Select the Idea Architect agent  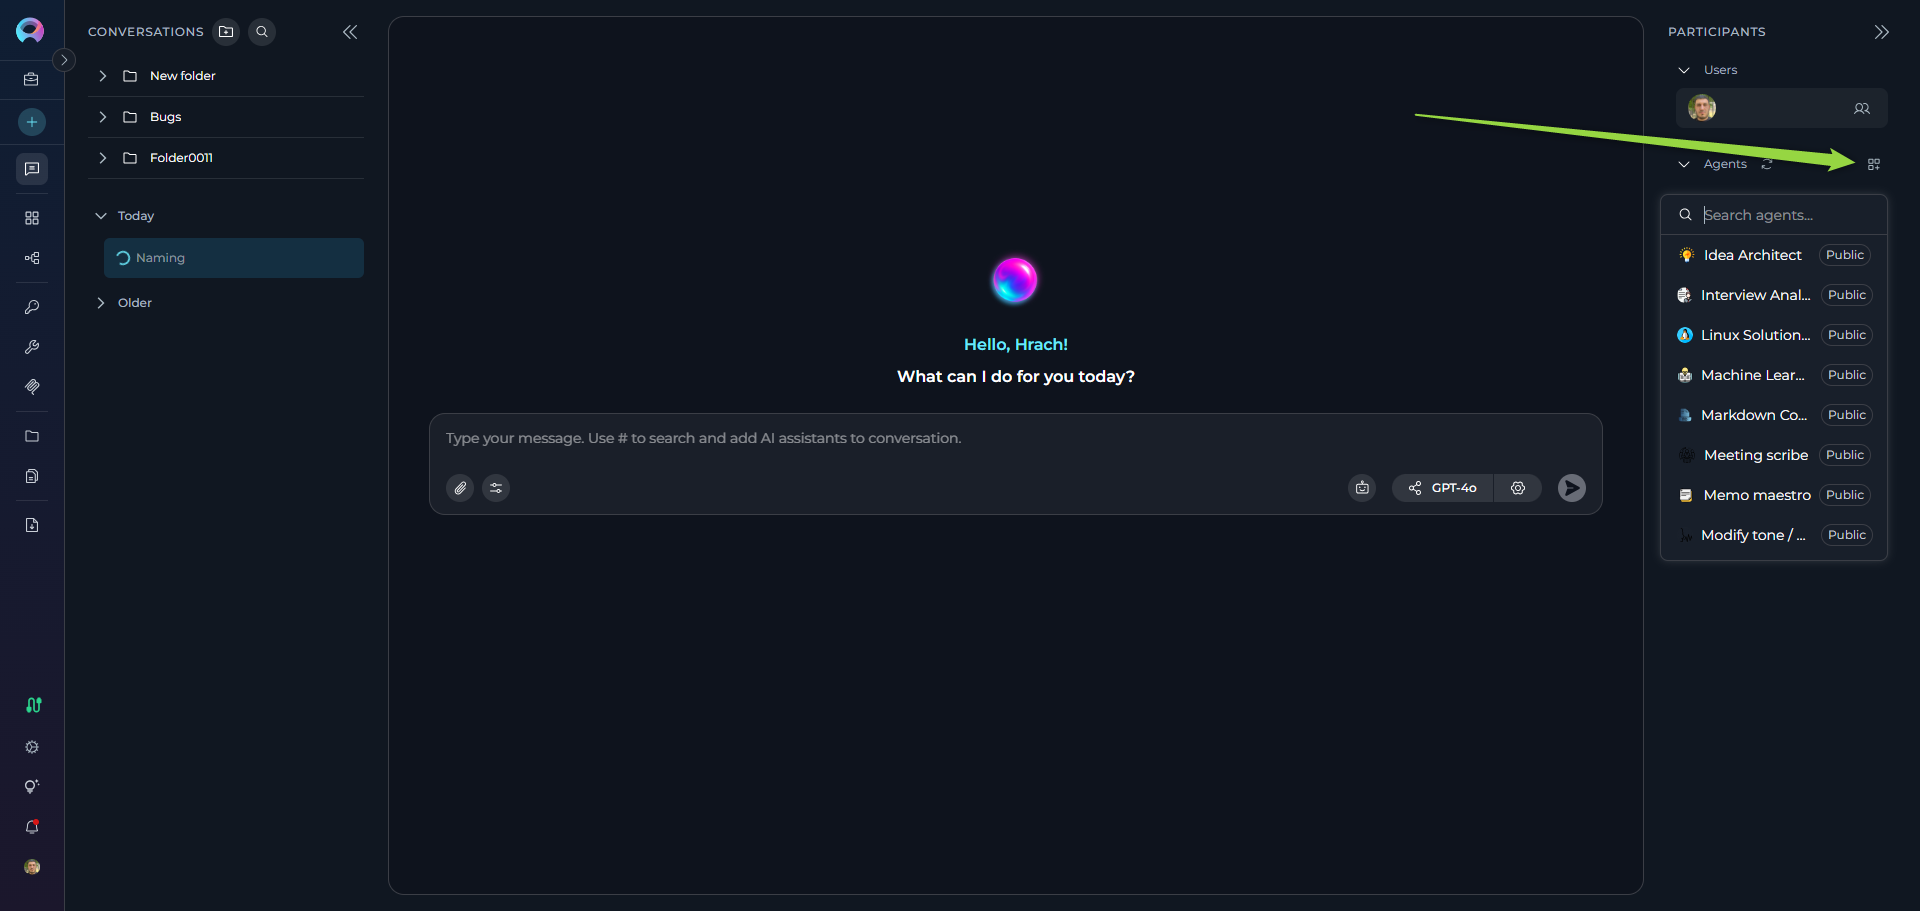[1752, 255]
